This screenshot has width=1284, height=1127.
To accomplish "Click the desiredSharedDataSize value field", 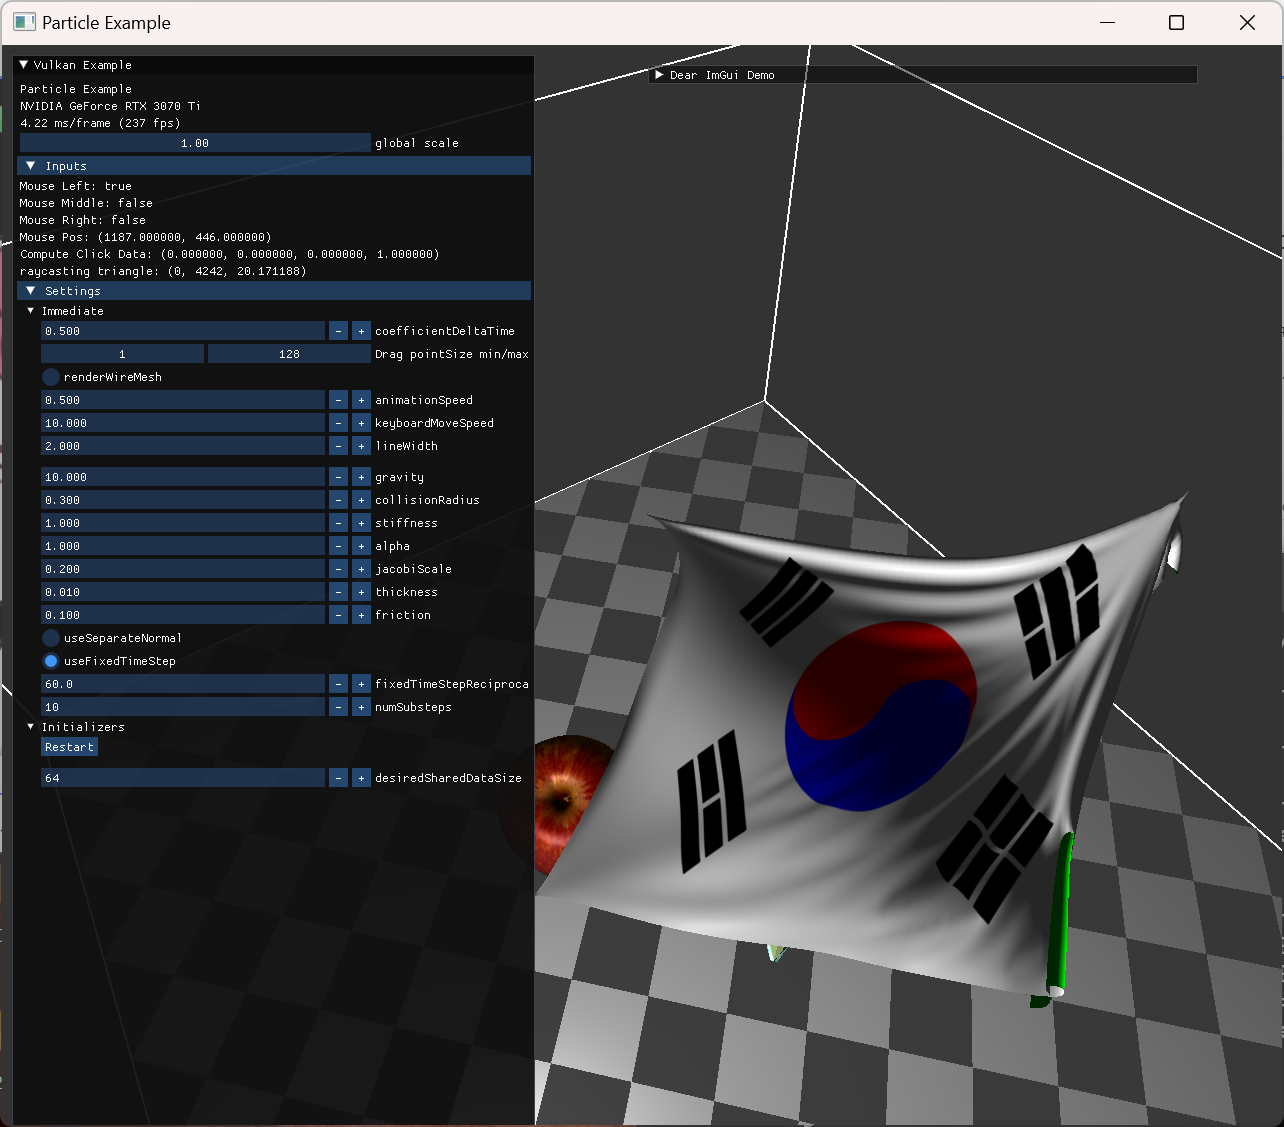I will pos(183,778).
